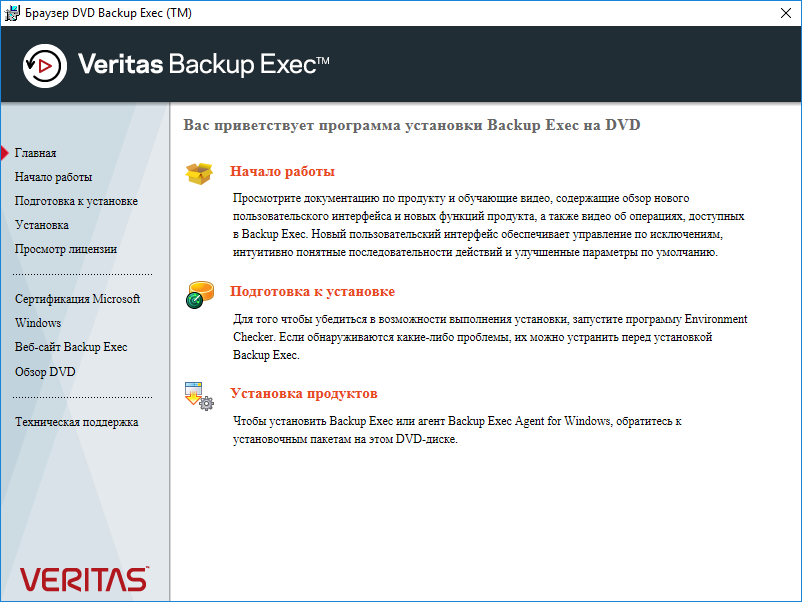The image size is (802, 602).
Task: Click the database Environment Checker icon
Action: (x=199, y=295)
